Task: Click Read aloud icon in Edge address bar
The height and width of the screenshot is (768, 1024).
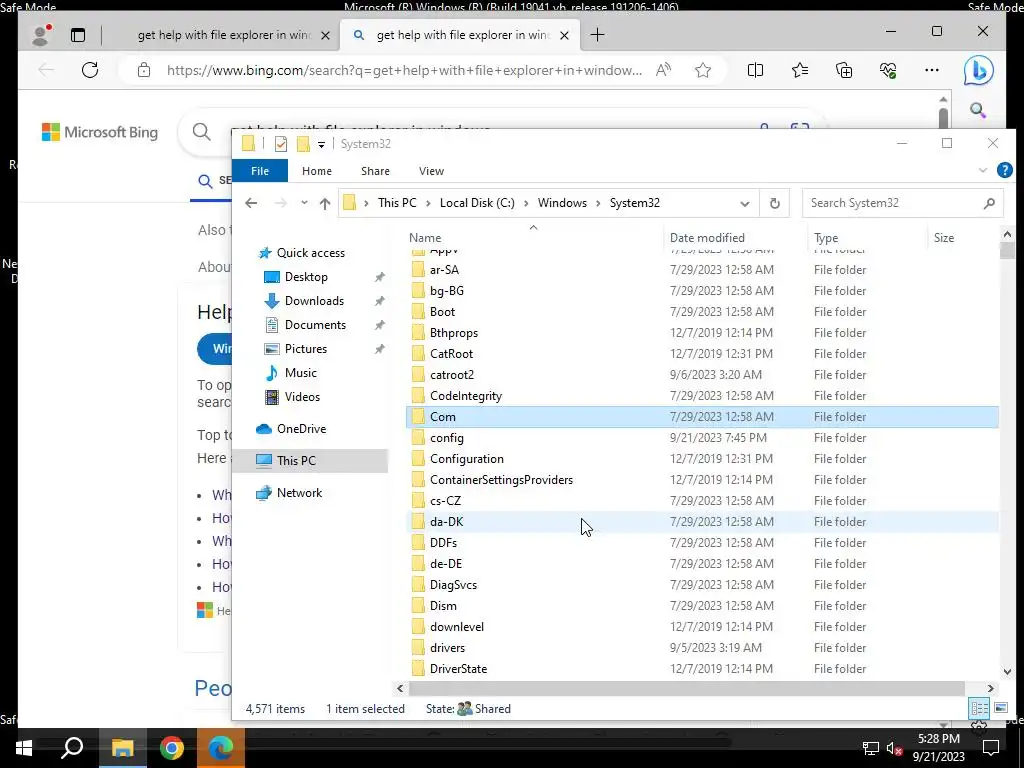Action: pos(664,70)
